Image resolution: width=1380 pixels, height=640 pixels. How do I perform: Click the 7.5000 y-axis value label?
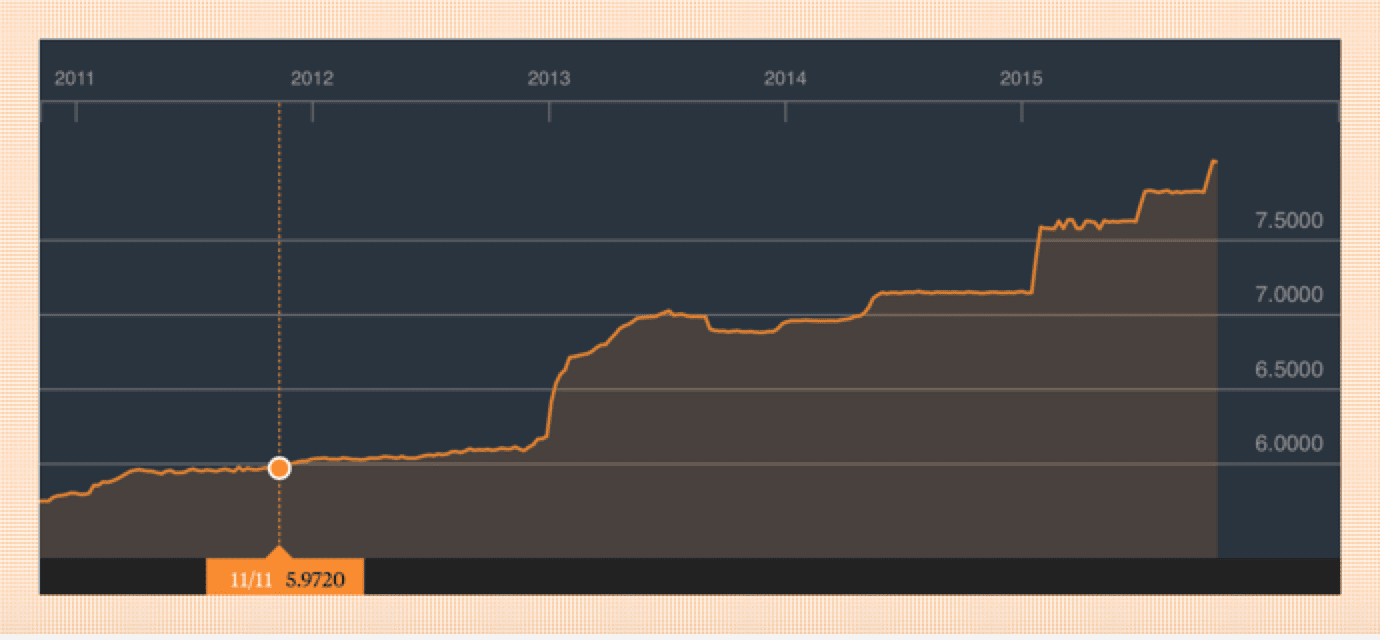(x=1288, y=221)
